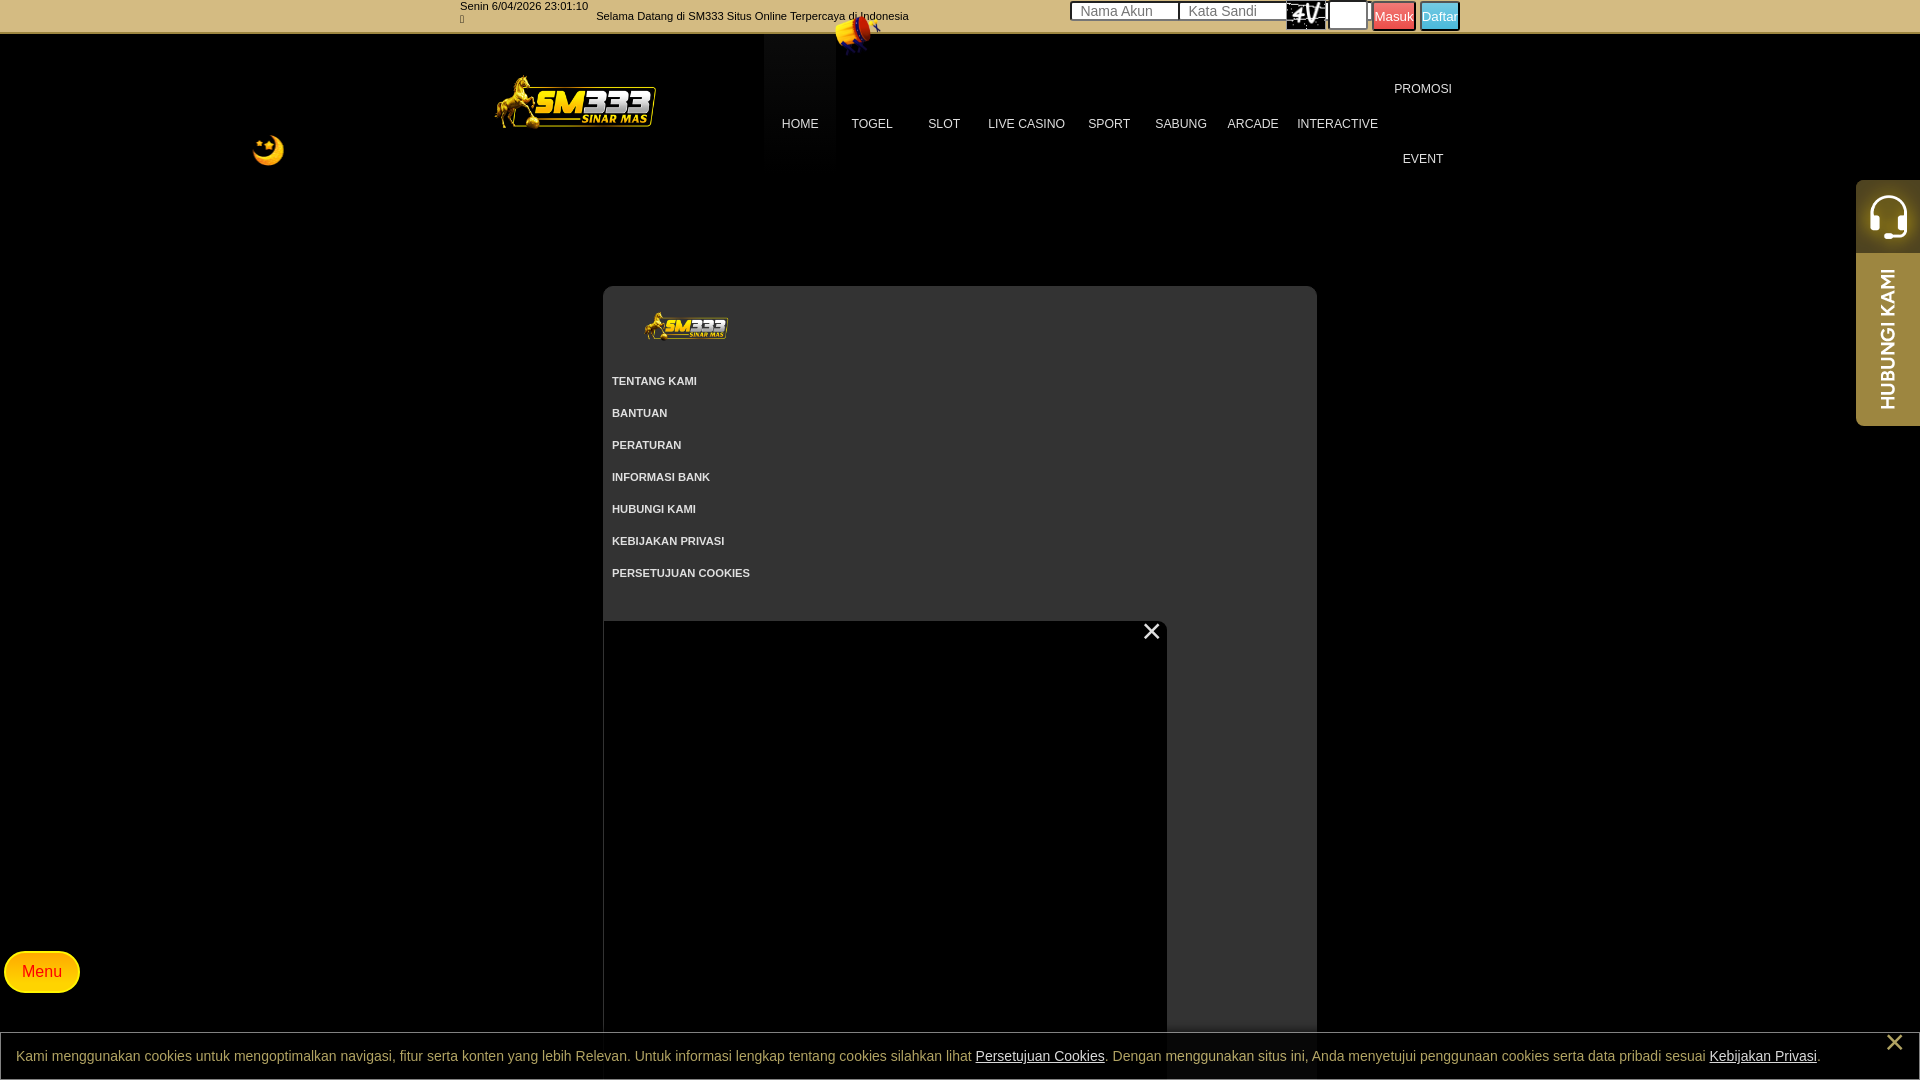
Task: Click the HUBUNGI KAMI side tab
Action: pyautogui.click(x=1888, y=339)
